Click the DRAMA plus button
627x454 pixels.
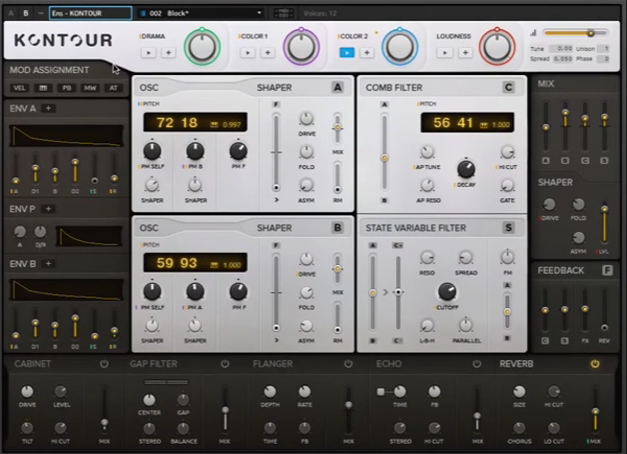(168, 52)
